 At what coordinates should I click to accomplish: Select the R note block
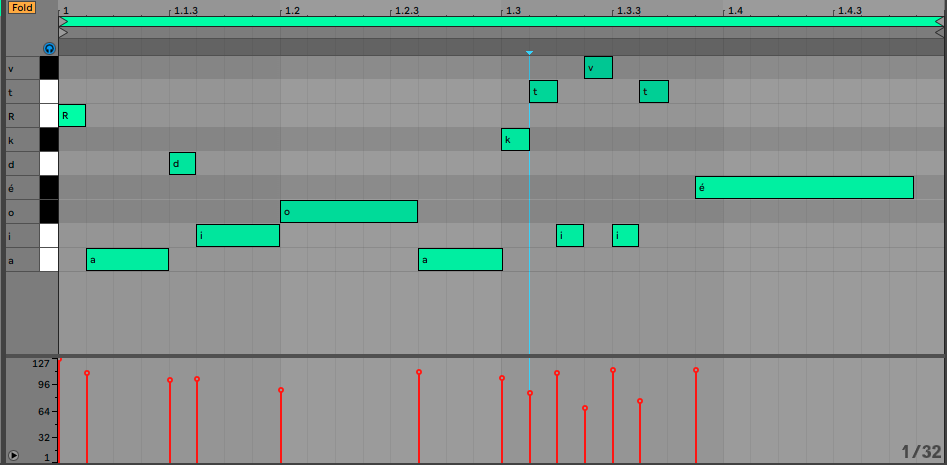click(72, 116)
